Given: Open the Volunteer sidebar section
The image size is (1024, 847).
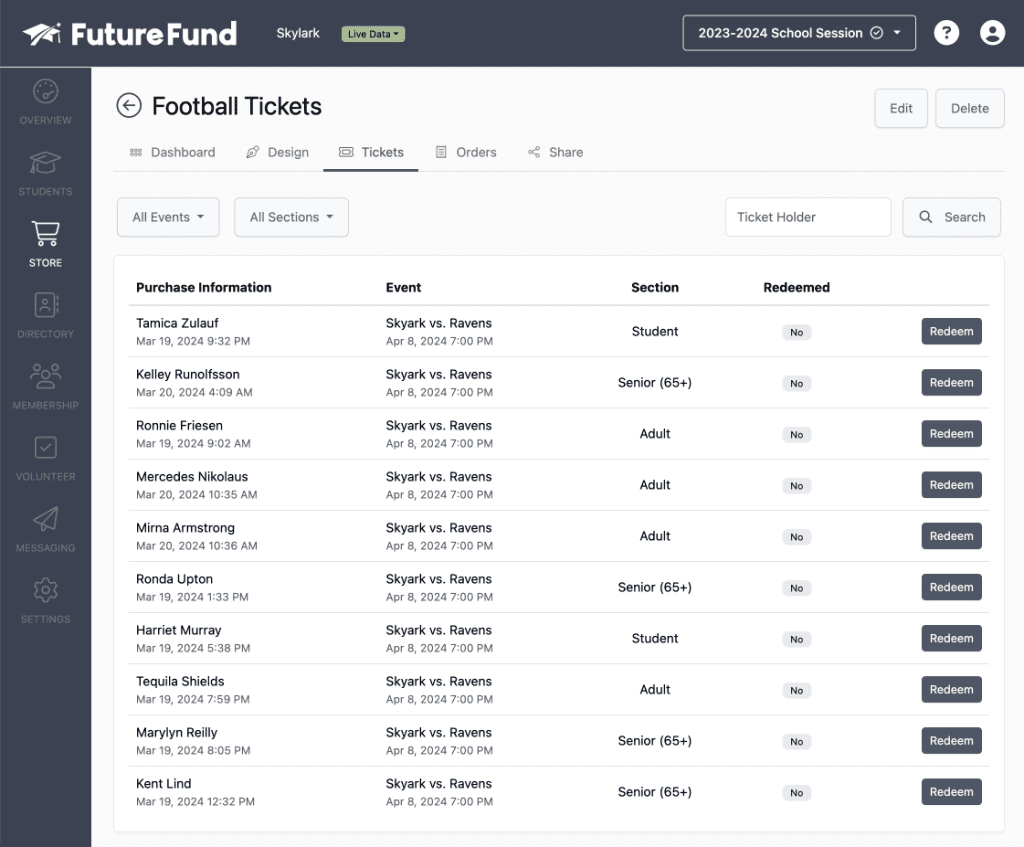Looking at the screenshot, I should (x=45, y=448).
